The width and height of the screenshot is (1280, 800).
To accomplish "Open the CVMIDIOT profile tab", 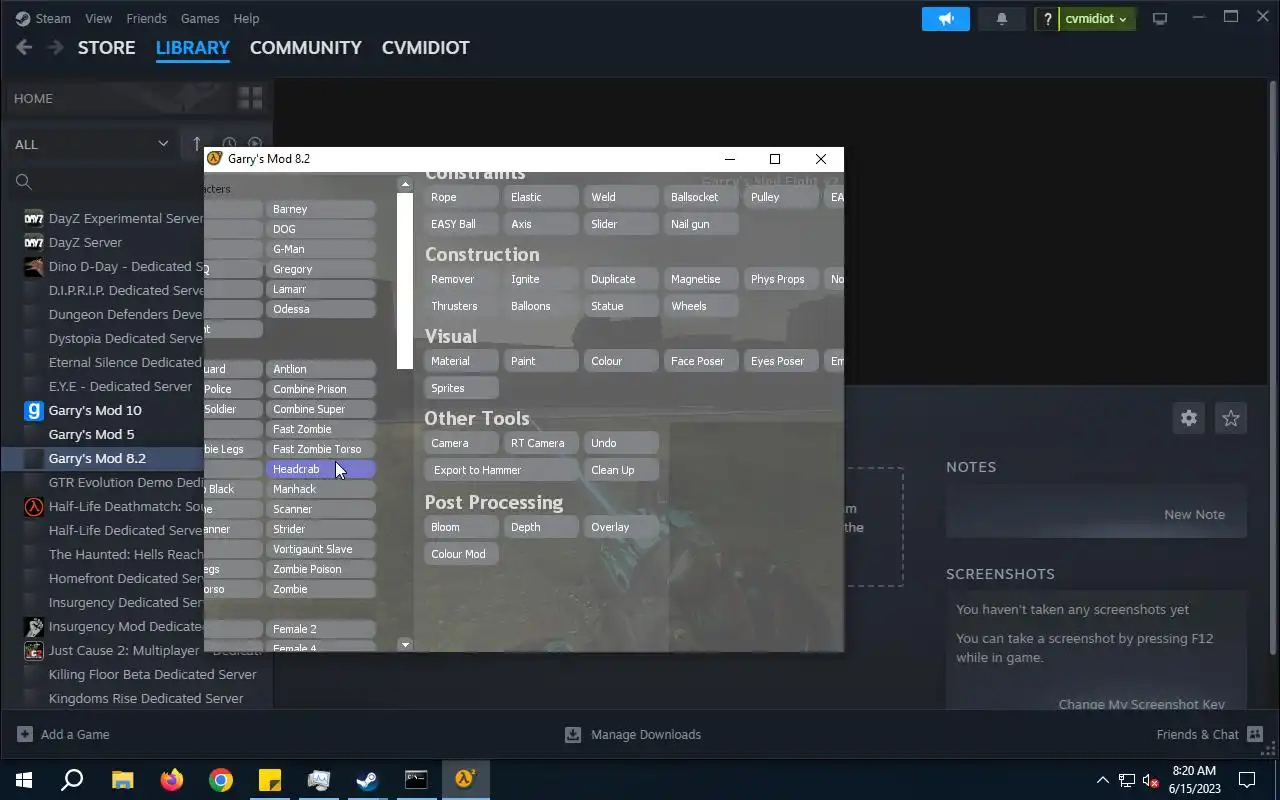I will (x=425, y=47).
